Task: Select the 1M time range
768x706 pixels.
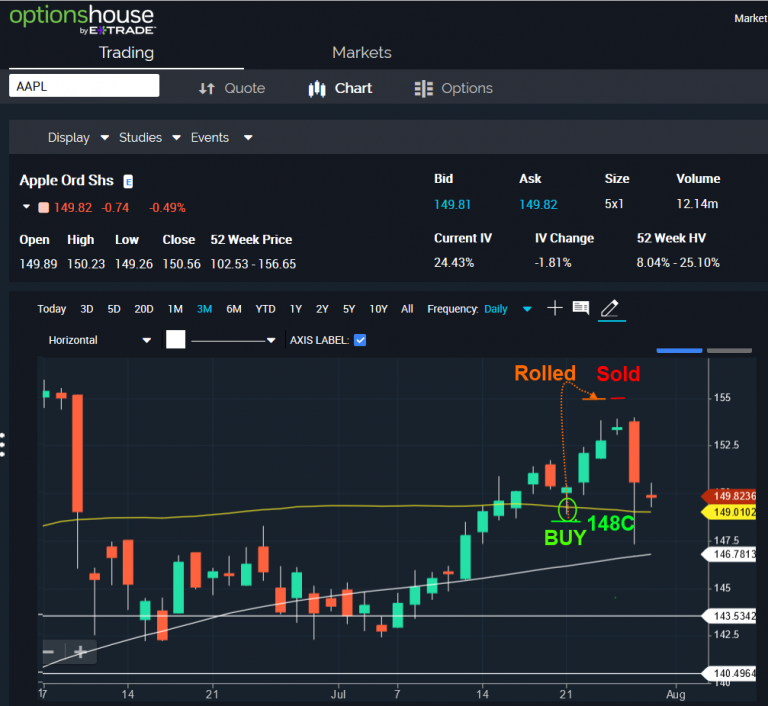Action: 175,309
